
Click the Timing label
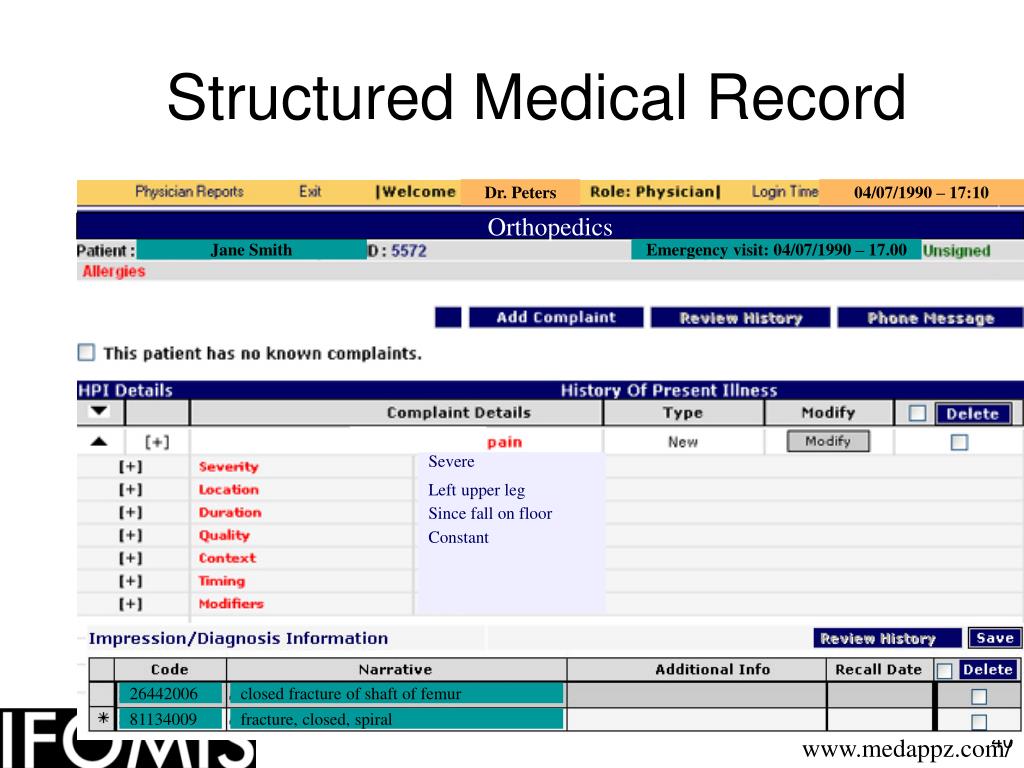click(x=222, y=581)
